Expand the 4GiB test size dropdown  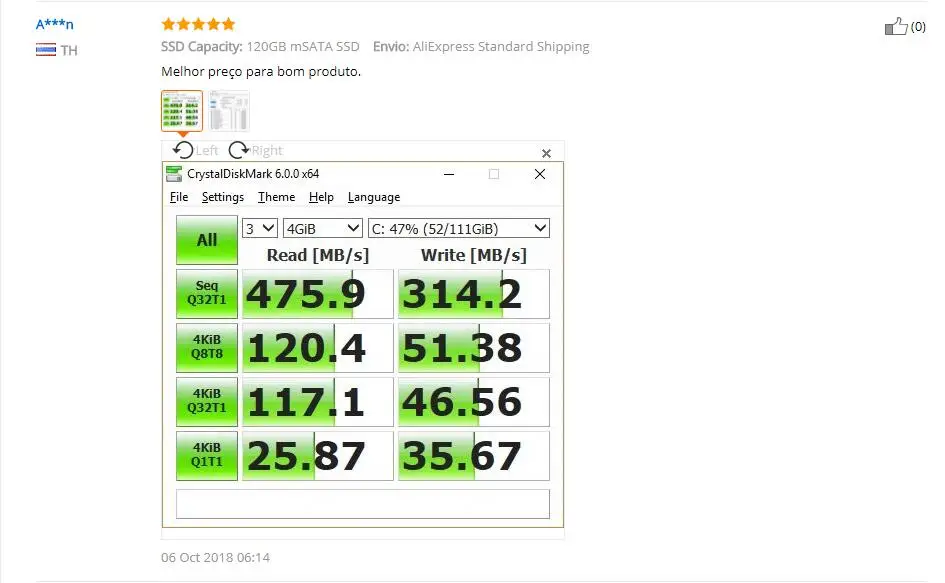tap(322, 228)
